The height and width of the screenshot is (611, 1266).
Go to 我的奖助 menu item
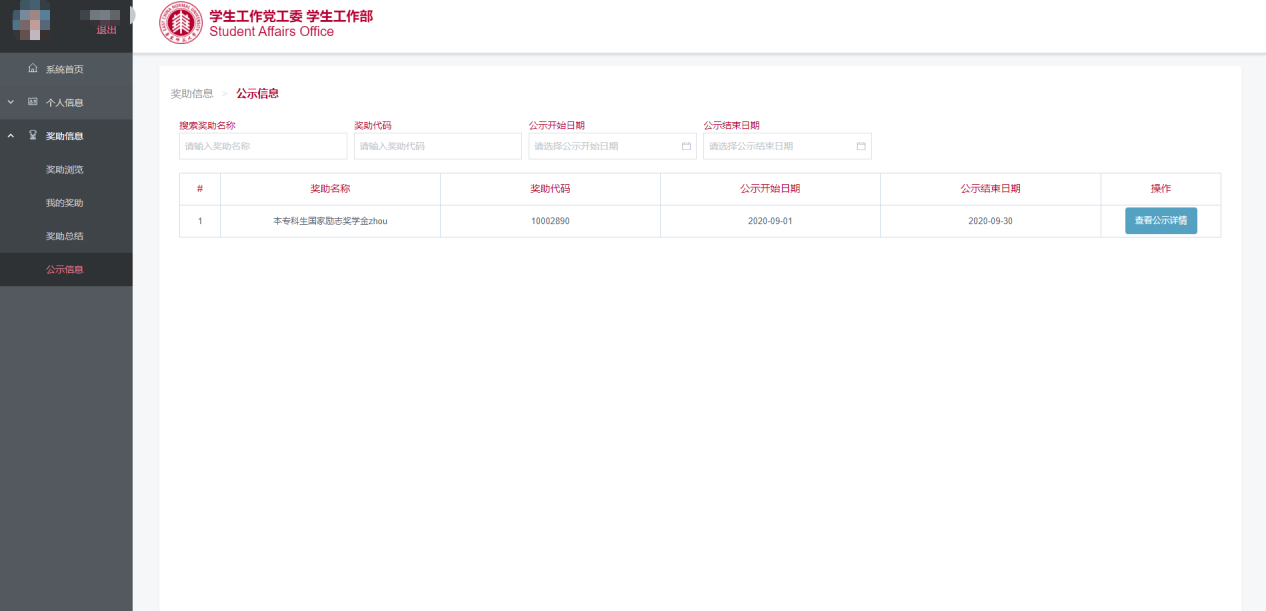[64, 203]
